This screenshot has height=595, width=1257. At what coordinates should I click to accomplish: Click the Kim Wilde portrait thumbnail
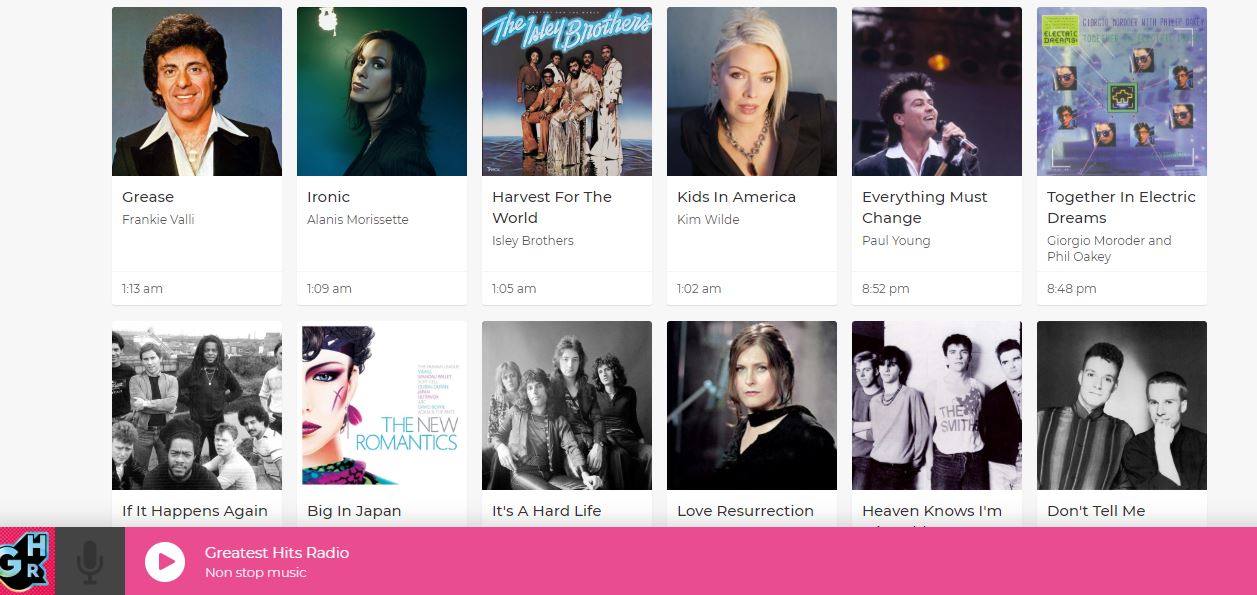coord(752,91)
